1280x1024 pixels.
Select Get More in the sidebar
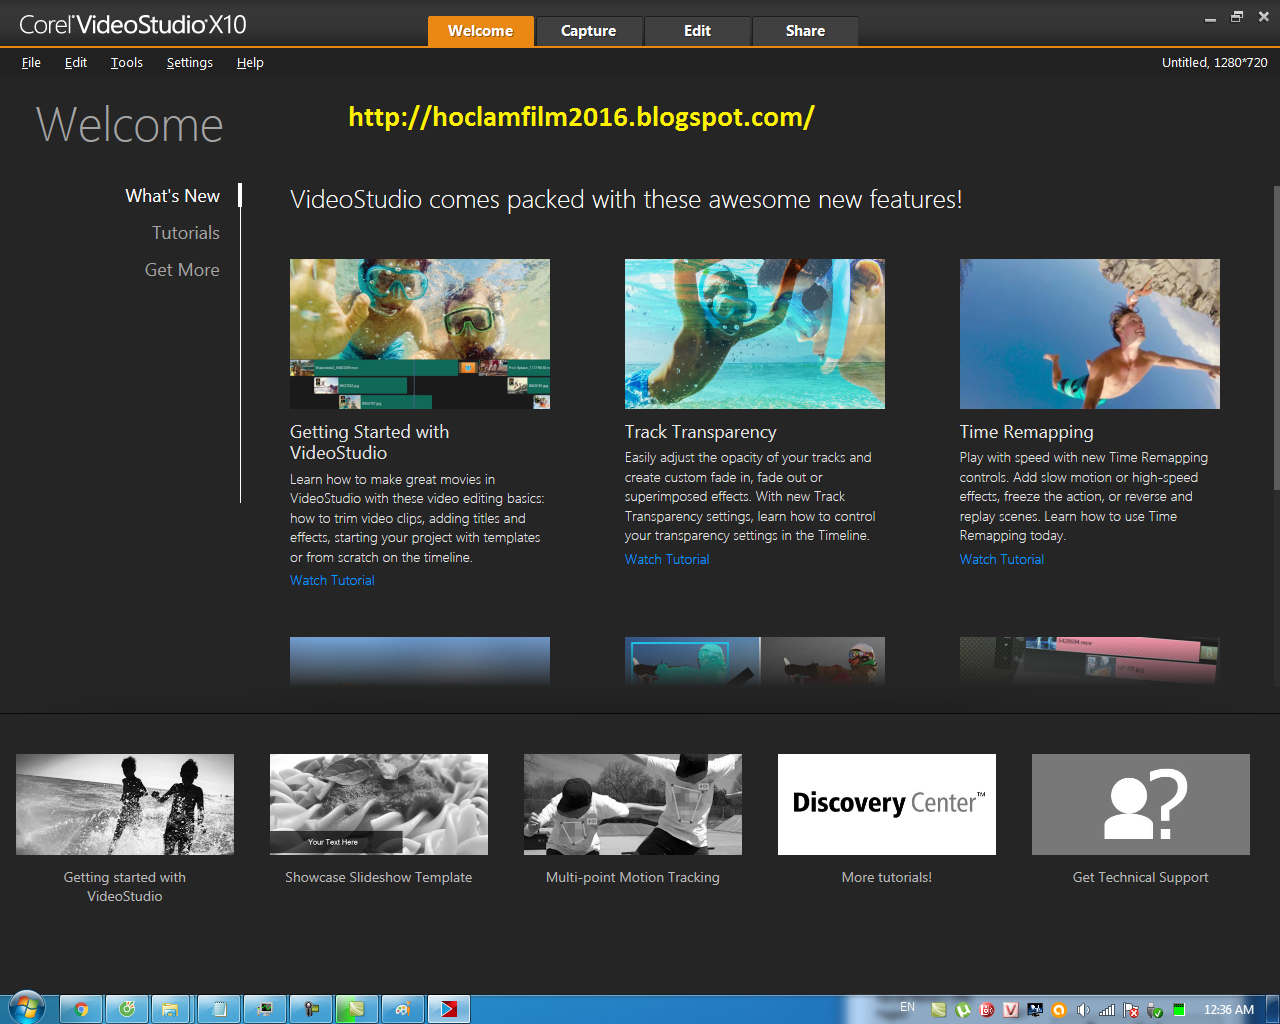[x=182, y=269]
